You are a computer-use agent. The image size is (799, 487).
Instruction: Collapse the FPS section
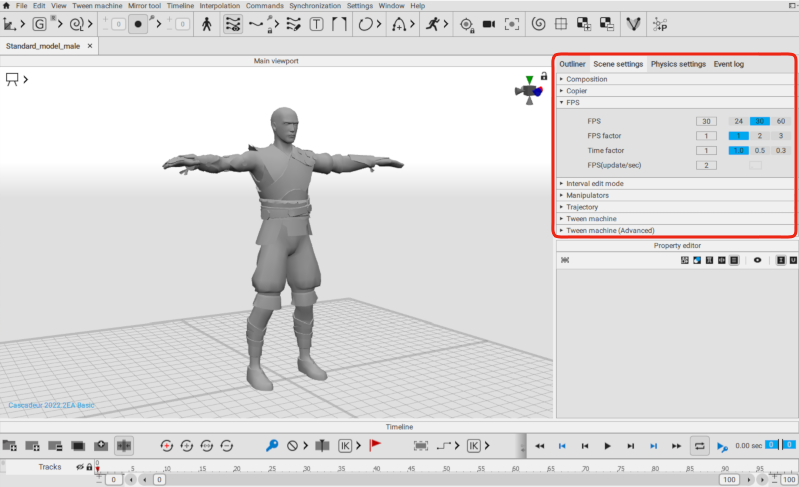tap(573, 102)
